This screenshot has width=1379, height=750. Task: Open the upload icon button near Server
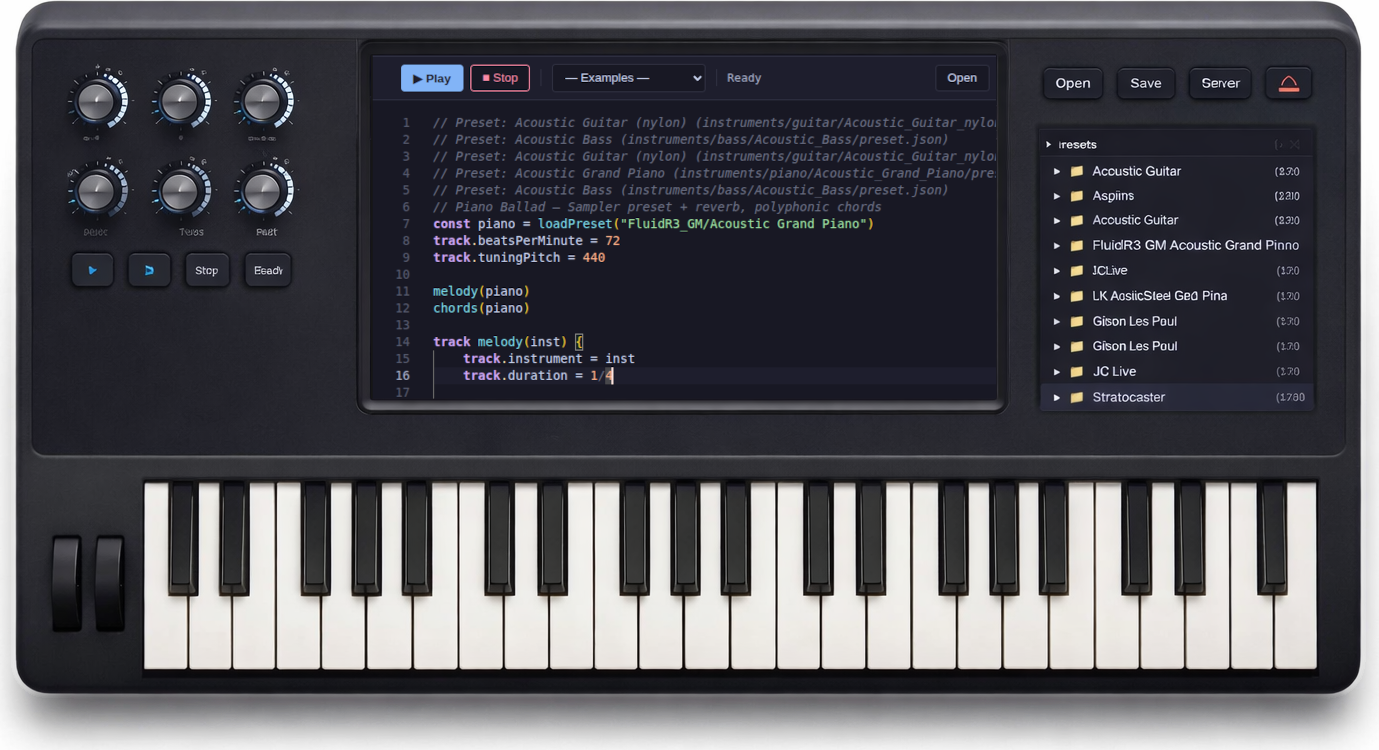point(1289,83)
